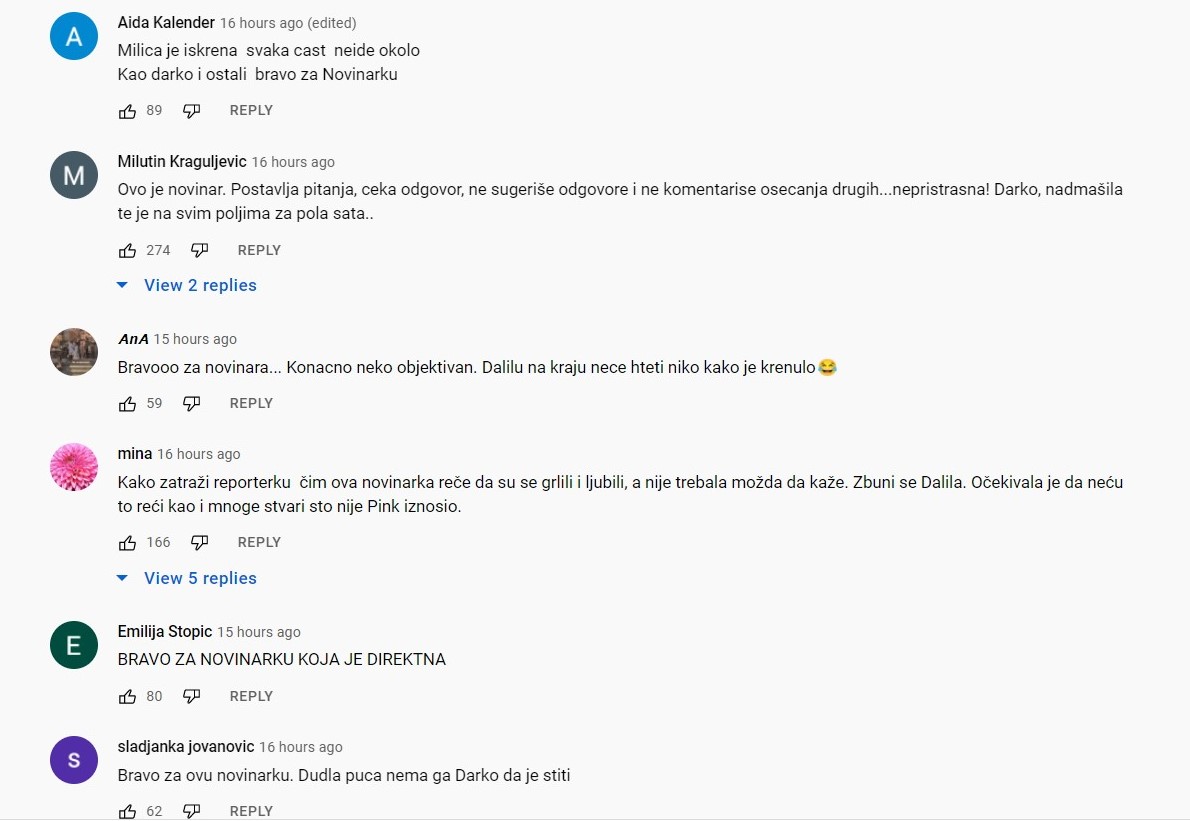Reply to Emilija Stopic's comment
Viewport: 1190px width, 821px height.
(x=251, y=697)
